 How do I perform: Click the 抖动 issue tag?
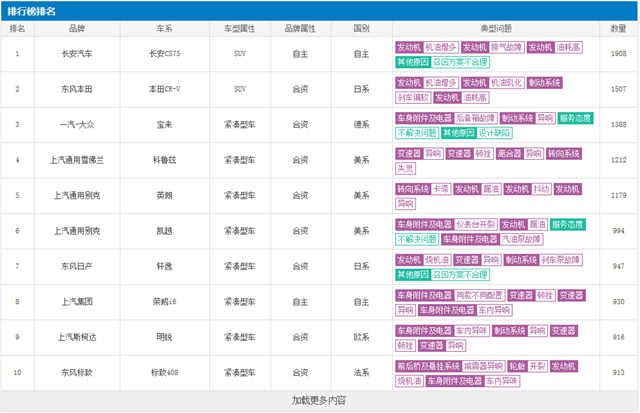[541, 189]
